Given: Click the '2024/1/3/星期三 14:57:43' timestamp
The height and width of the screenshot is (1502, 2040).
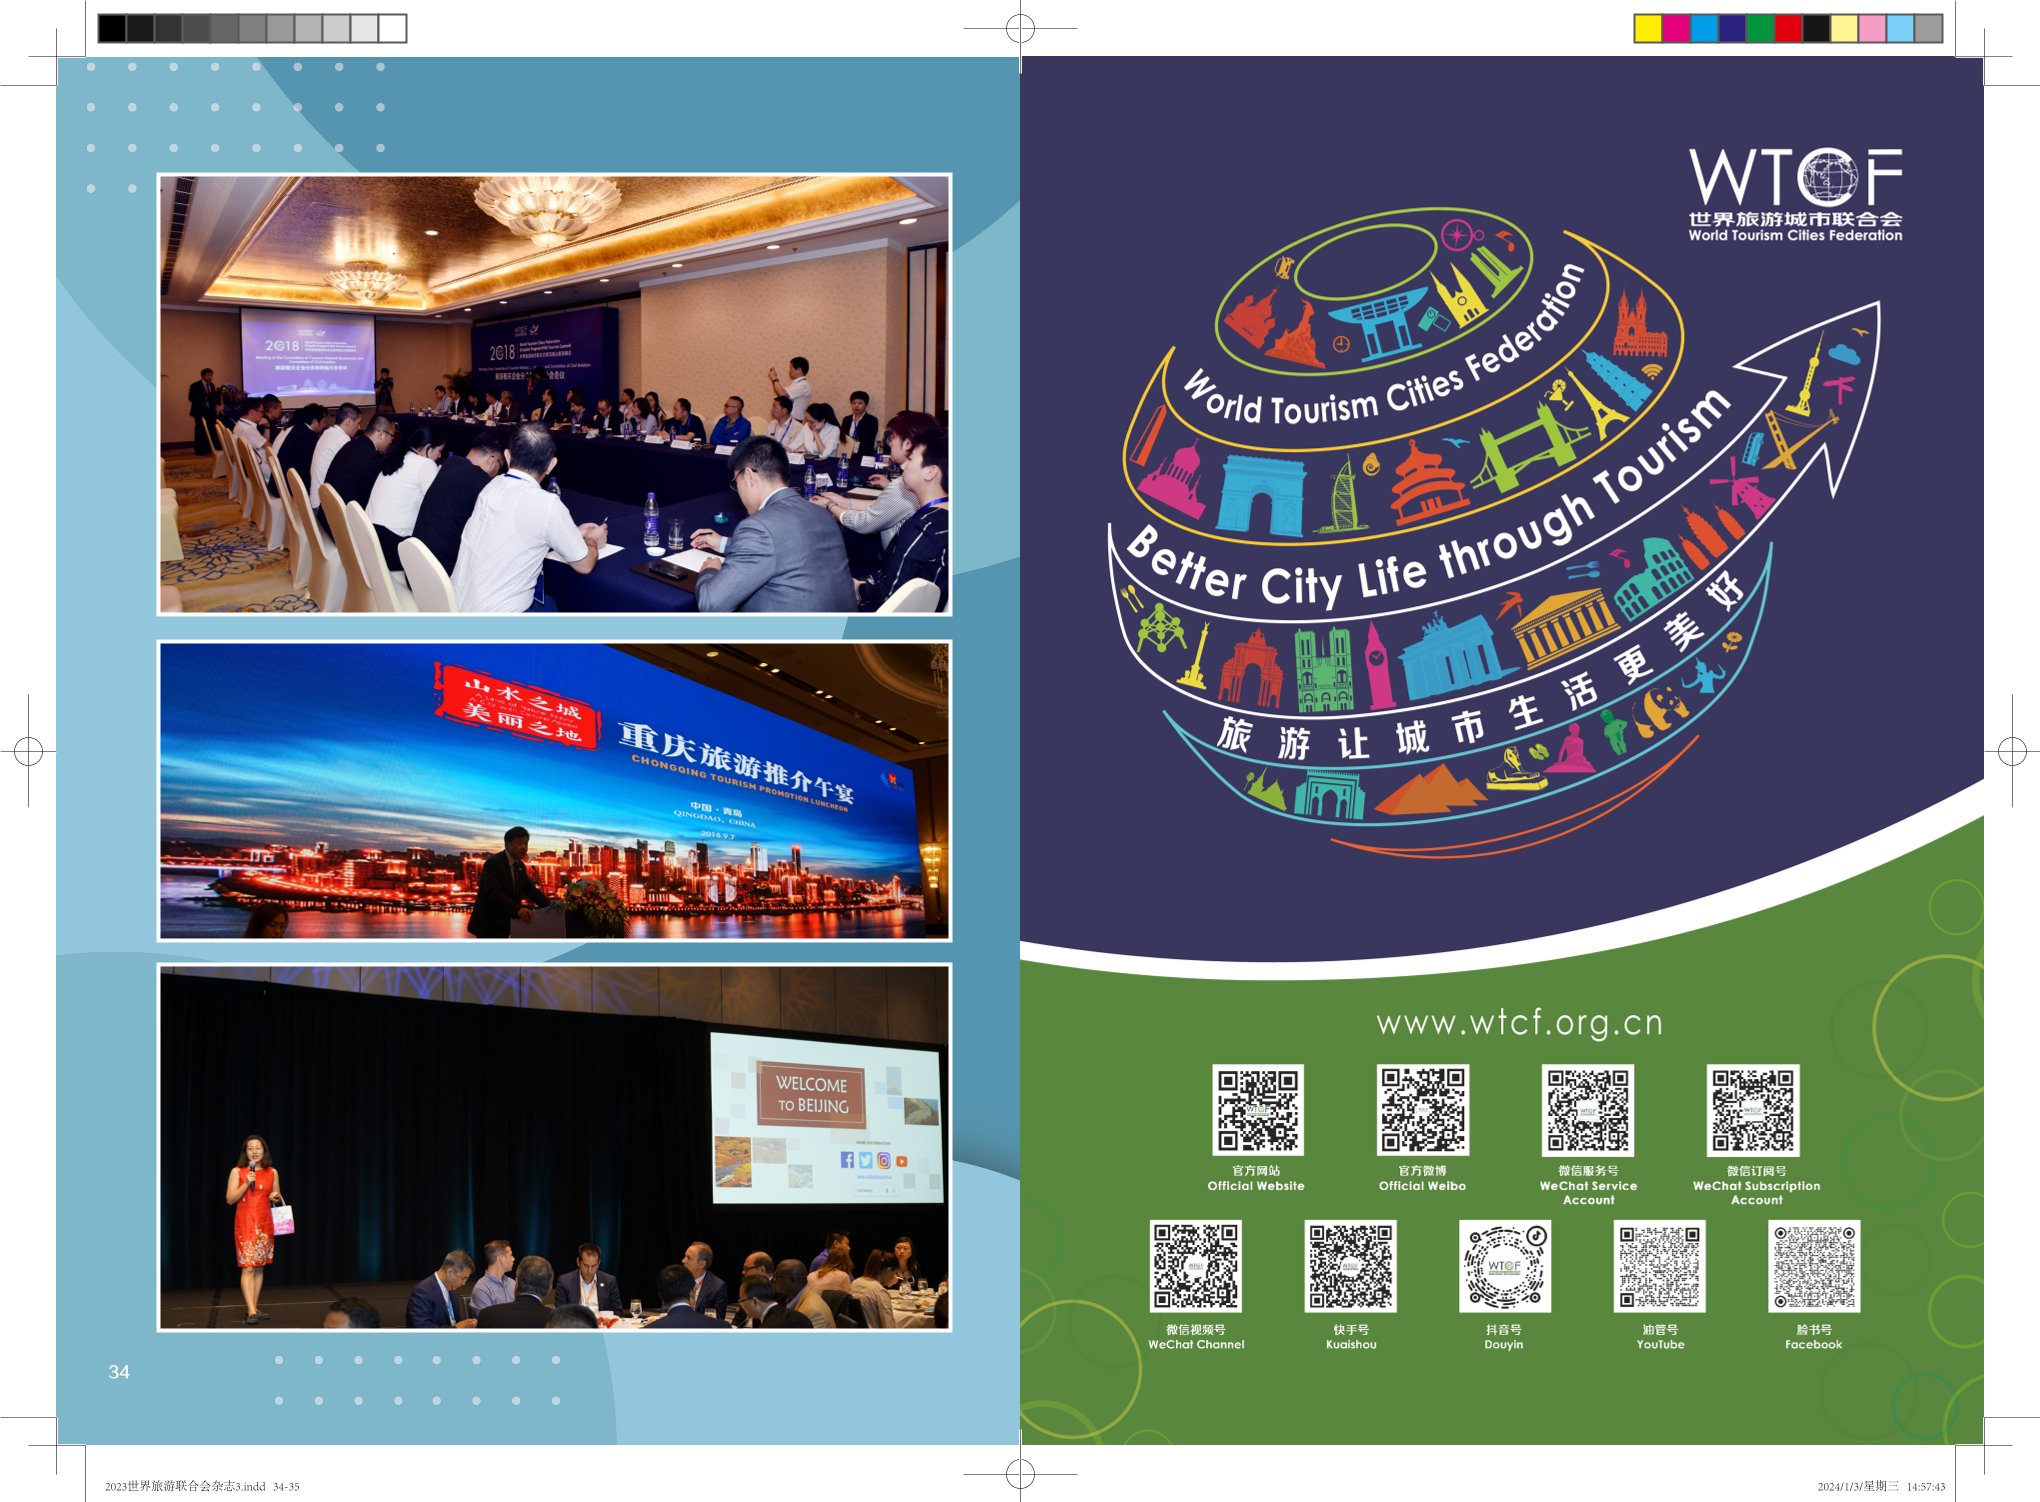Looking at the screenshot, I should coord(1881,1486).
